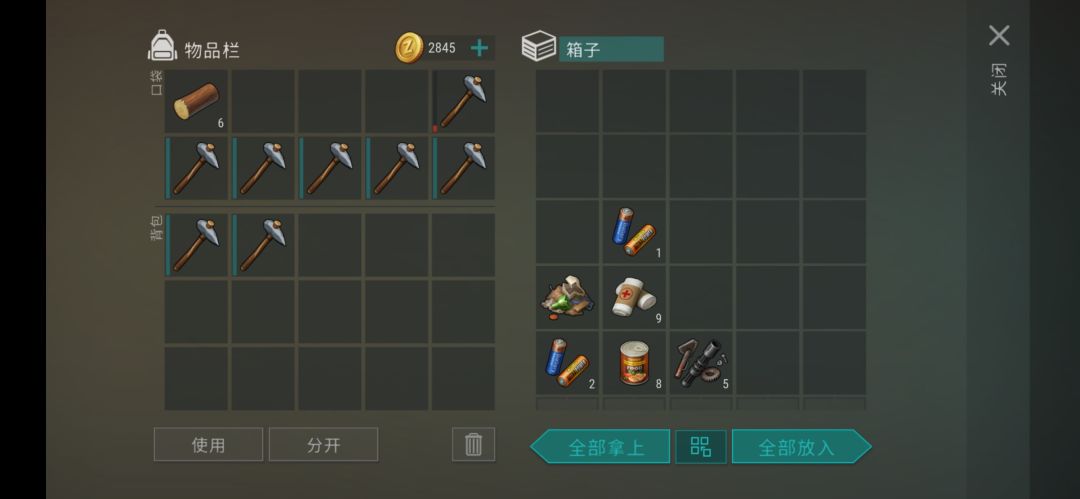Viewport: 1080px width, 499px height.
Task: Select the weapon parts stack of five
Action: coord(700,363)
